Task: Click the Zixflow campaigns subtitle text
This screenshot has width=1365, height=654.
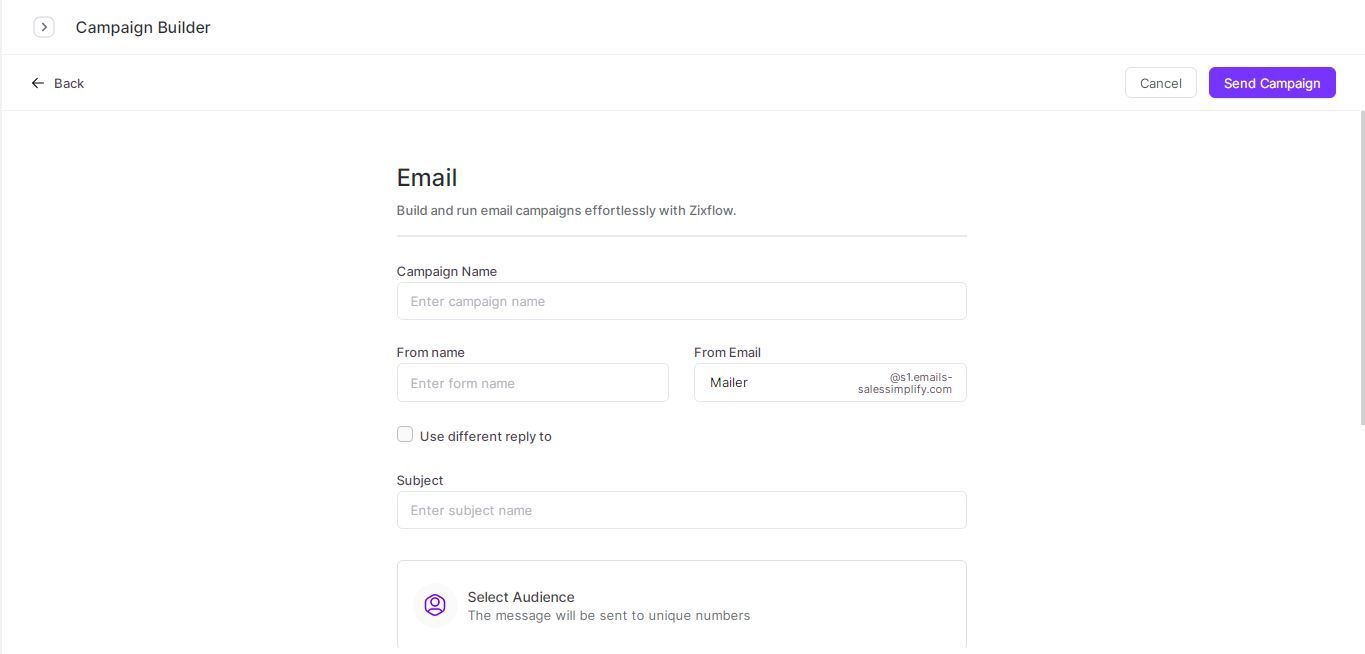Action: 566,210
